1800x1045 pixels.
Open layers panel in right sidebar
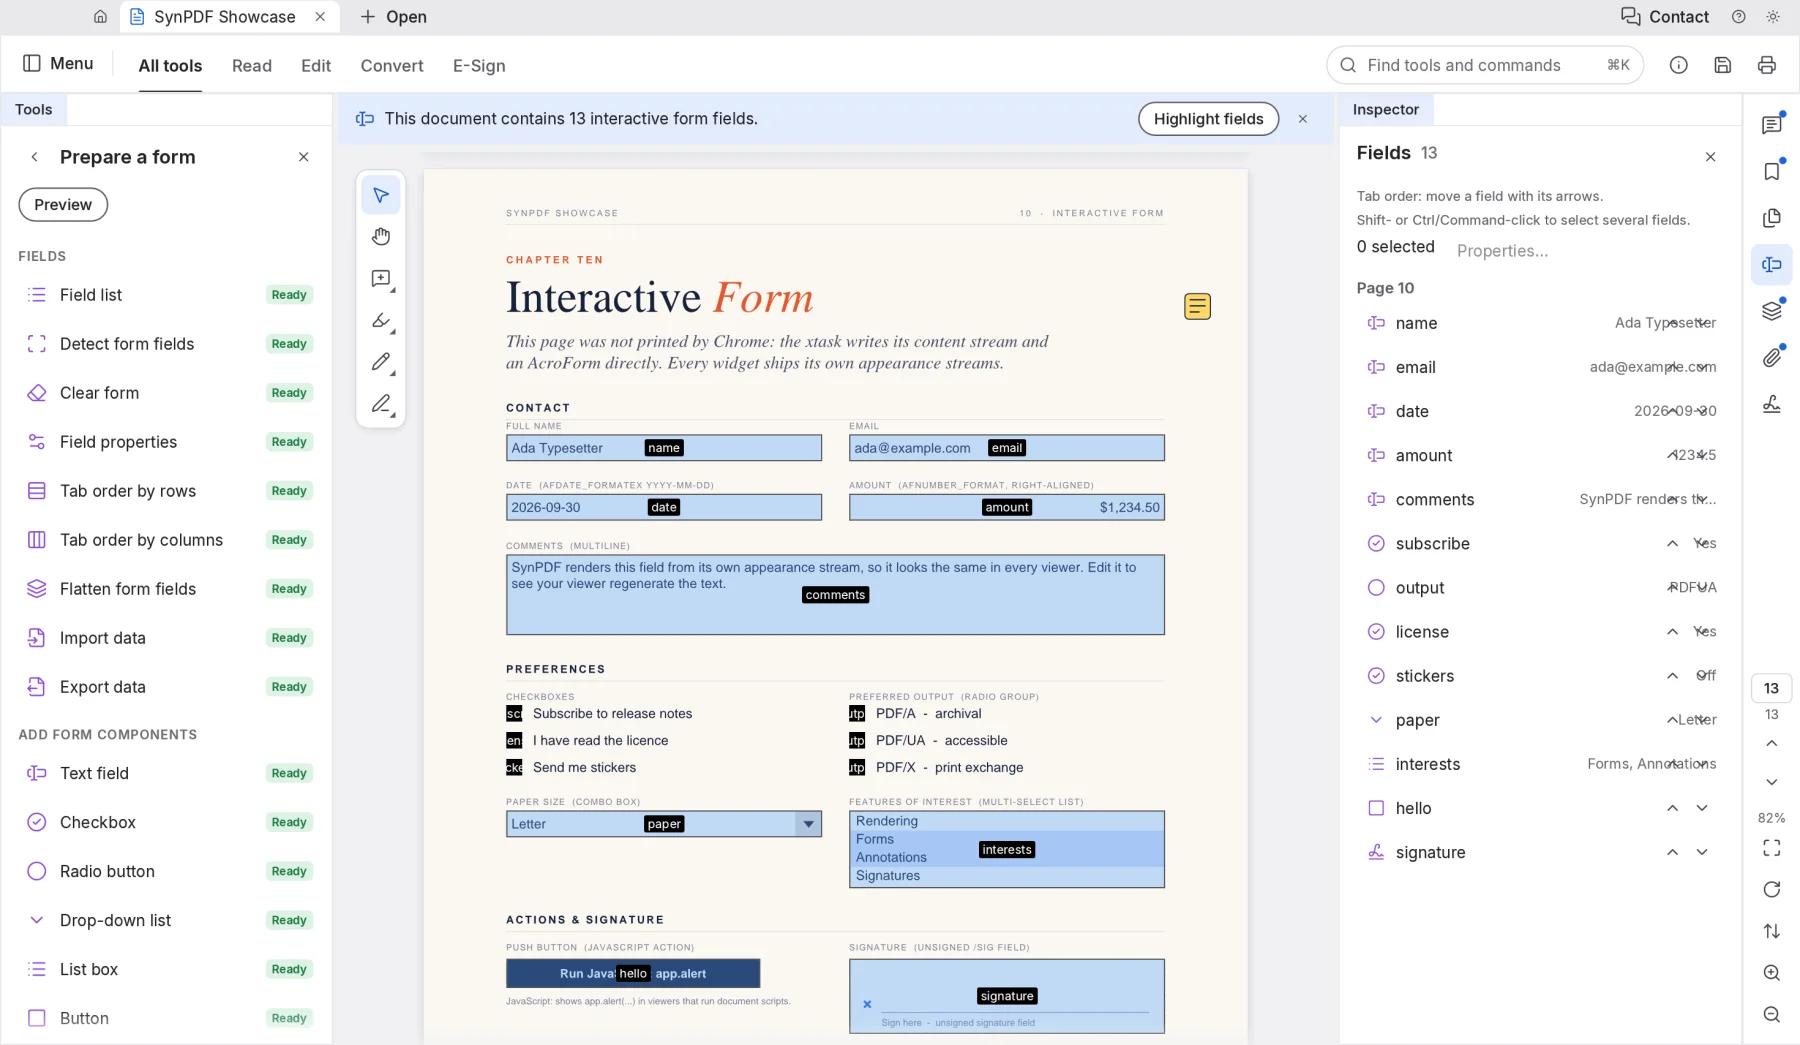1772,311
